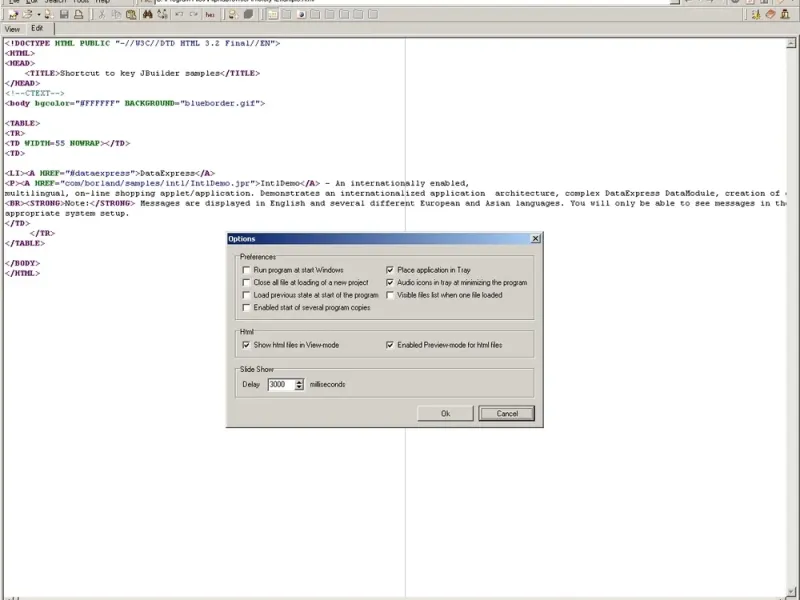Click the editor scrollbar down arrow

point(791,592)
